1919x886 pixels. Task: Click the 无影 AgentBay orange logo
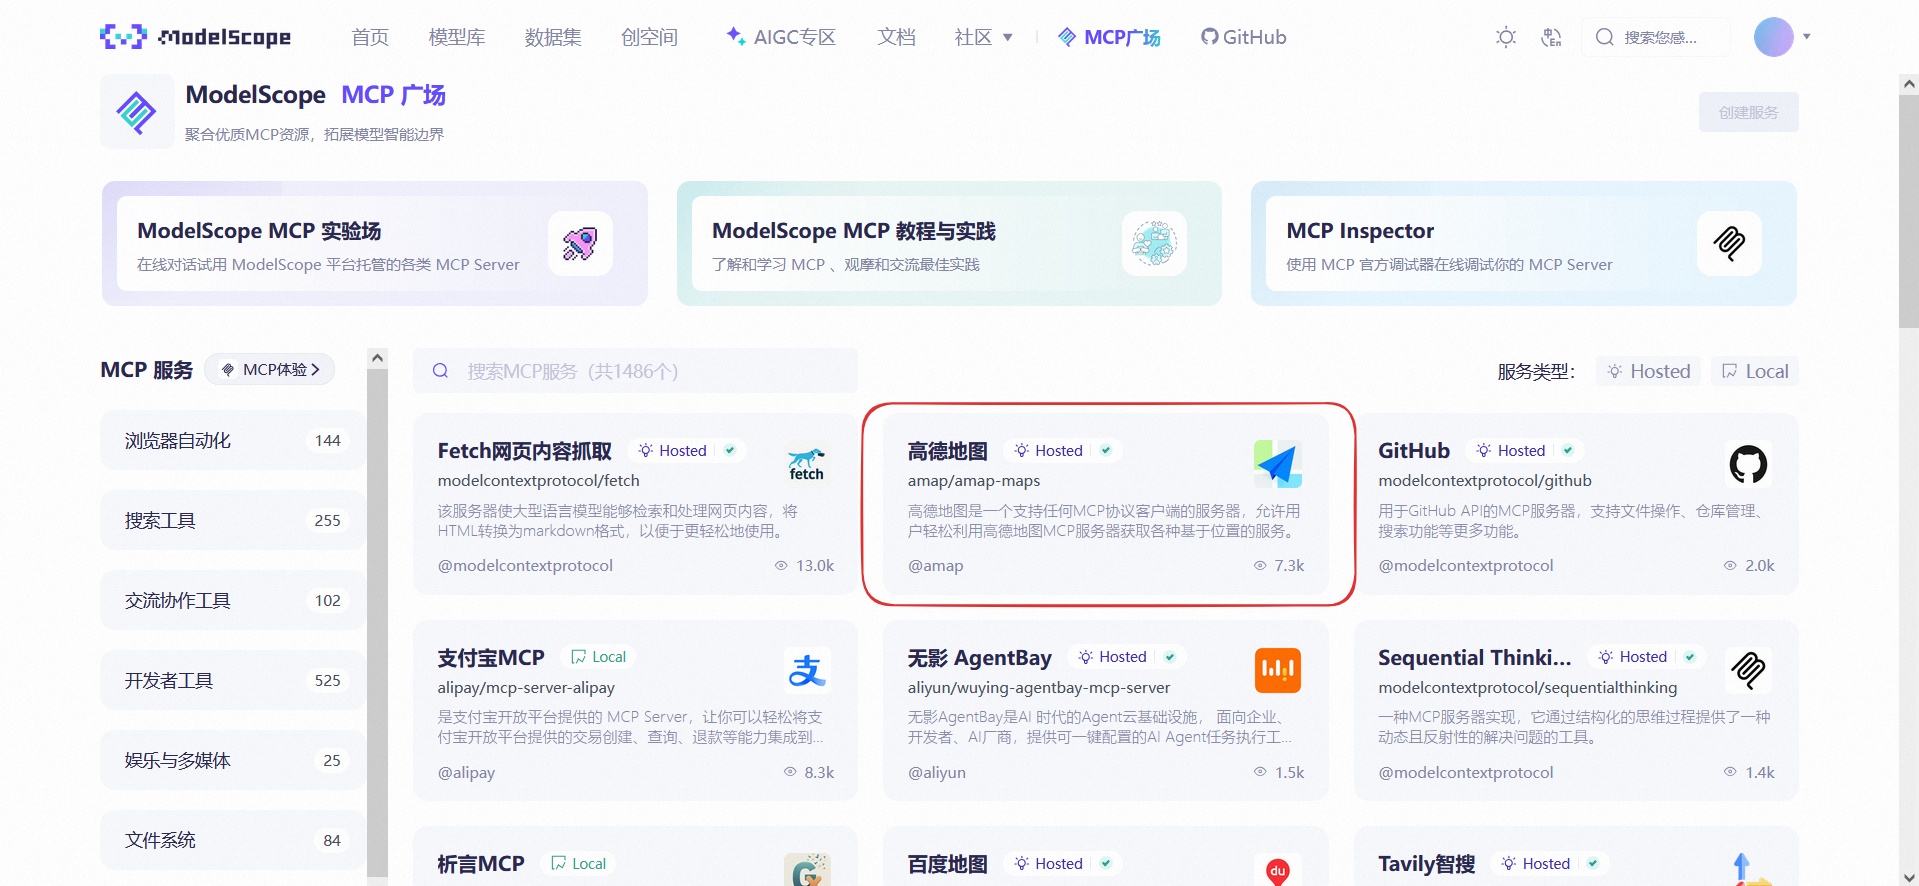coord(1277,670)
